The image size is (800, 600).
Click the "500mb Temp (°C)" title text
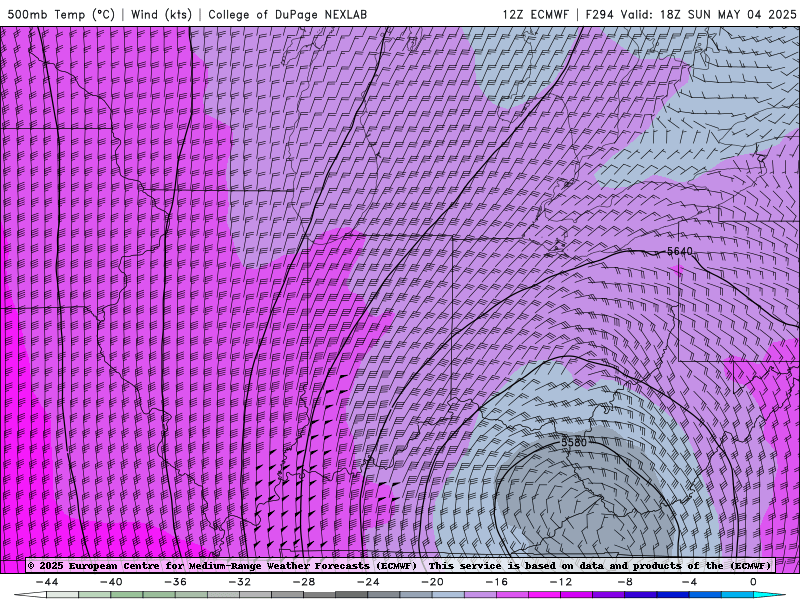point(61,14)
